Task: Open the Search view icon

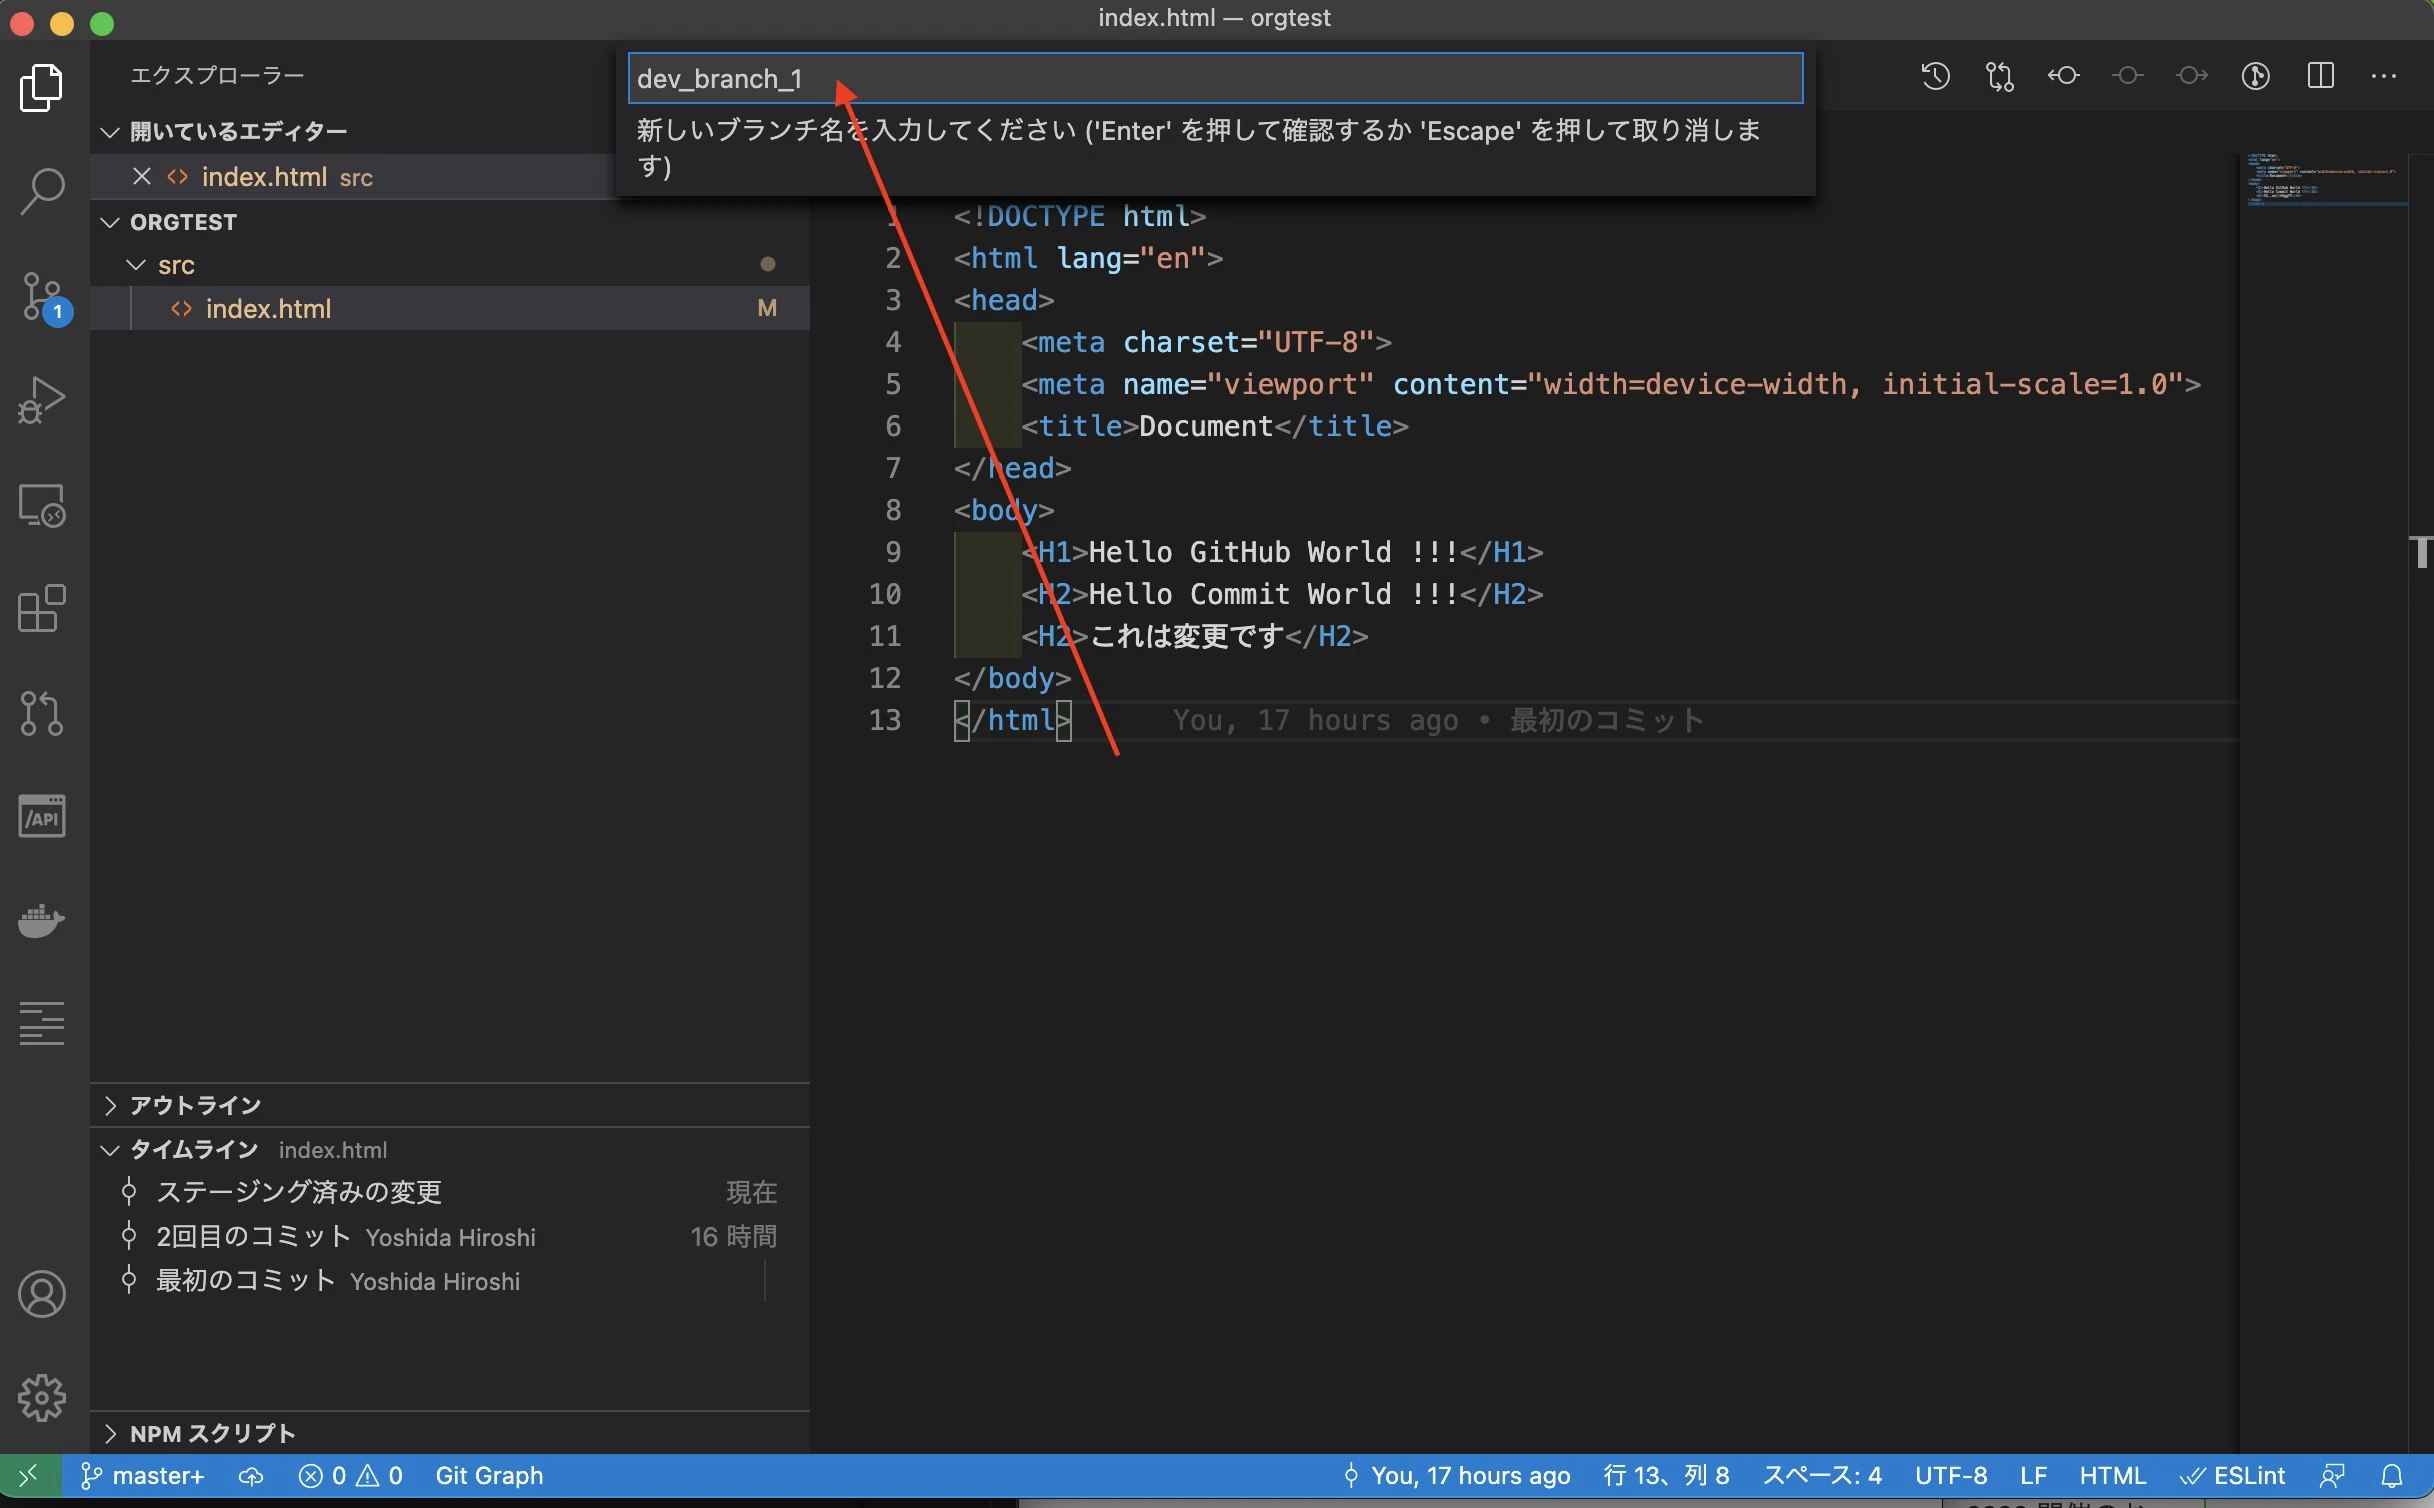Action: 41,191
